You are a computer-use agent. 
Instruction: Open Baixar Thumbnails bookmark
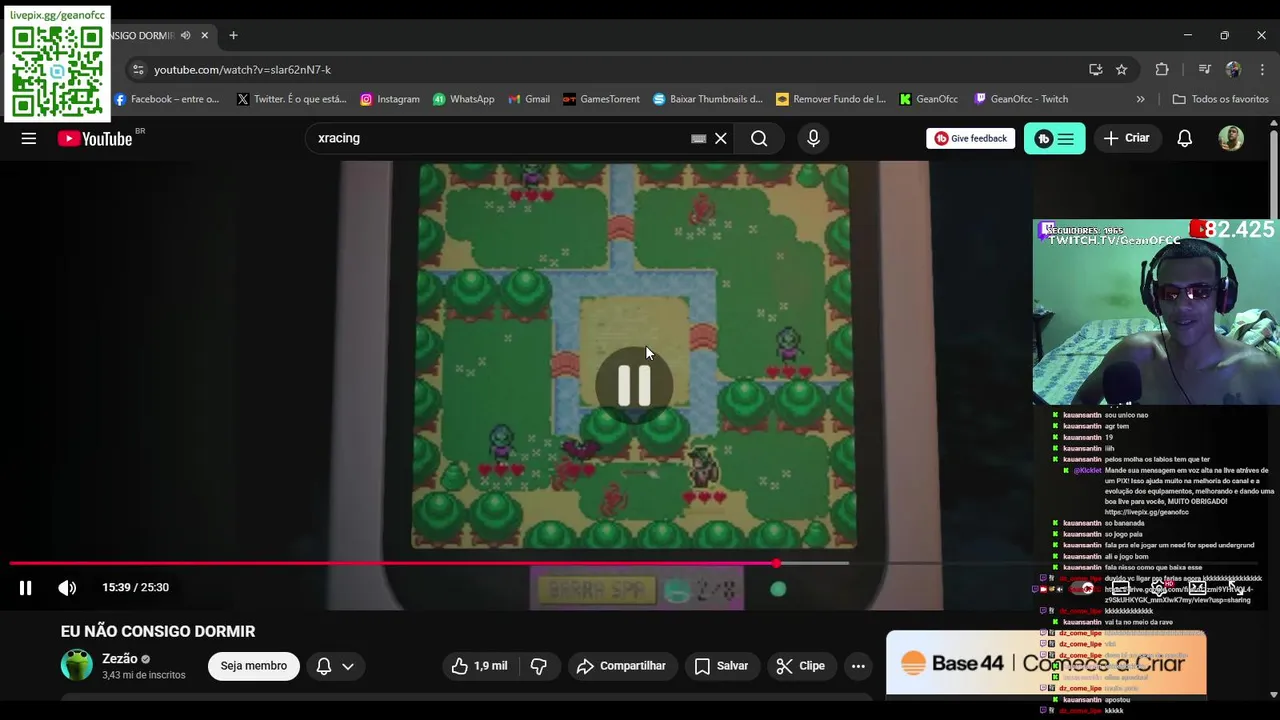(708, 99)
